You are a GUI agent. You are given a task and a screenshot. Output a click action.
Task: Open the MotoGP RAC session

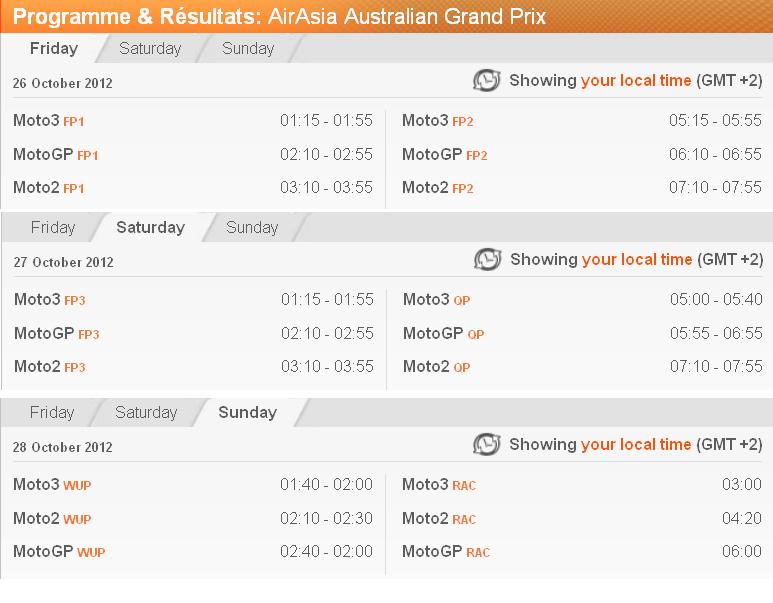(x=446, y=551)
